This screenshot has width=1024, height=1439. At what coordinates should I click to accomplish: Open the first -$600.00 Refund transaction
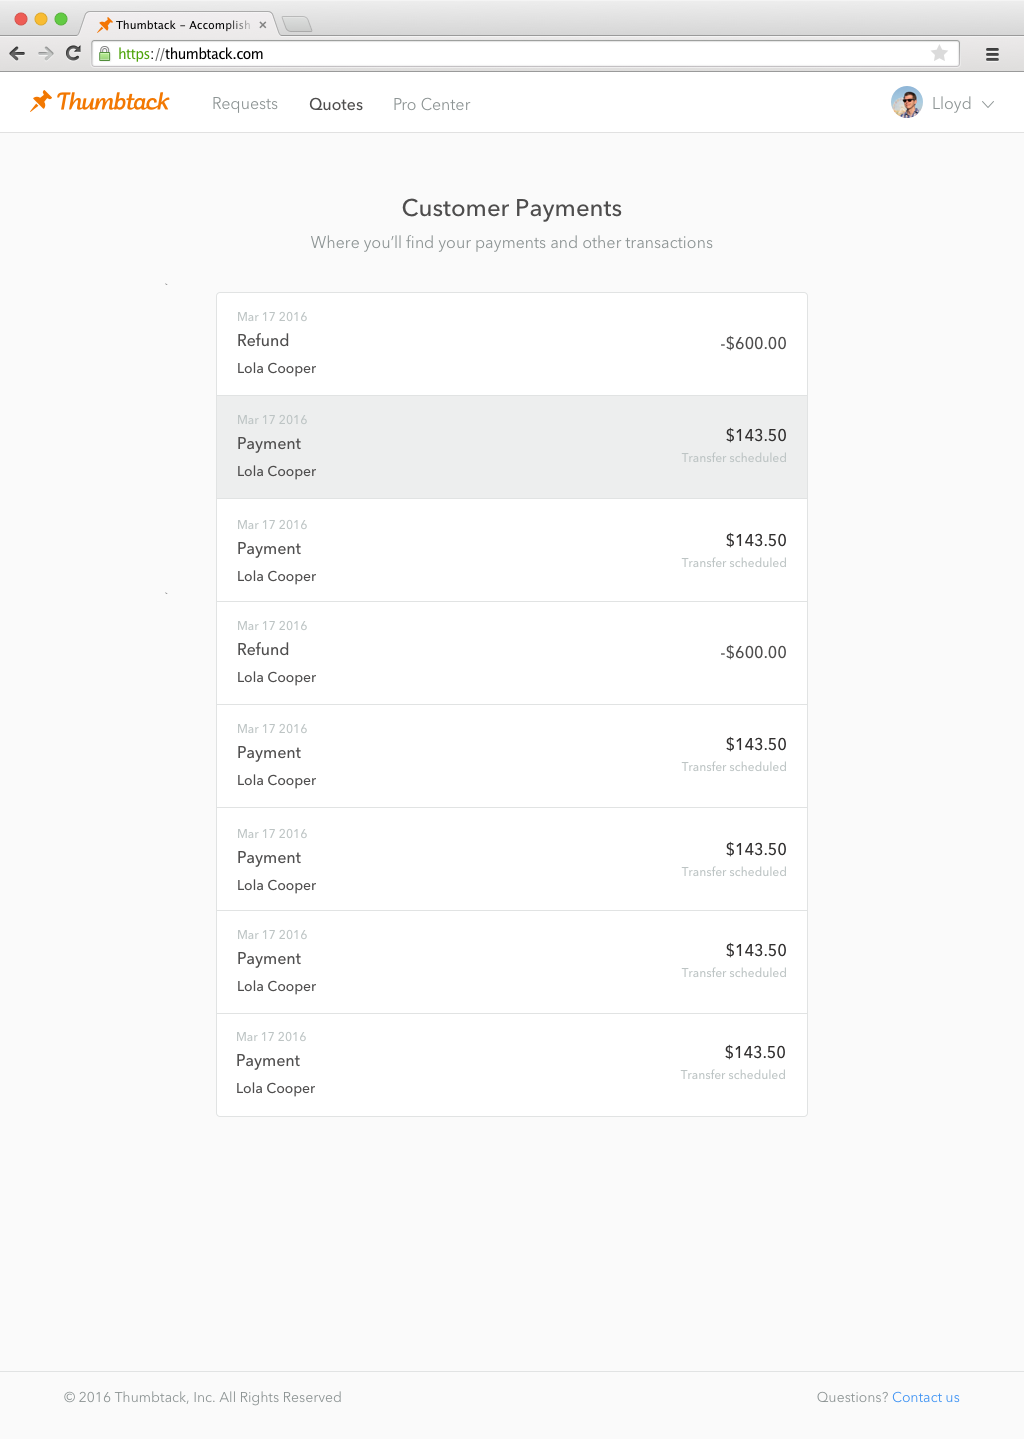[512, 344]
